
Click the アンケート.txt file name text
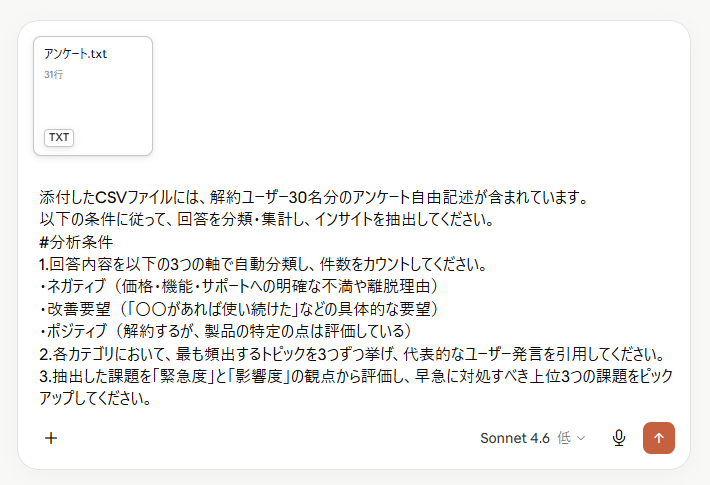75,54
